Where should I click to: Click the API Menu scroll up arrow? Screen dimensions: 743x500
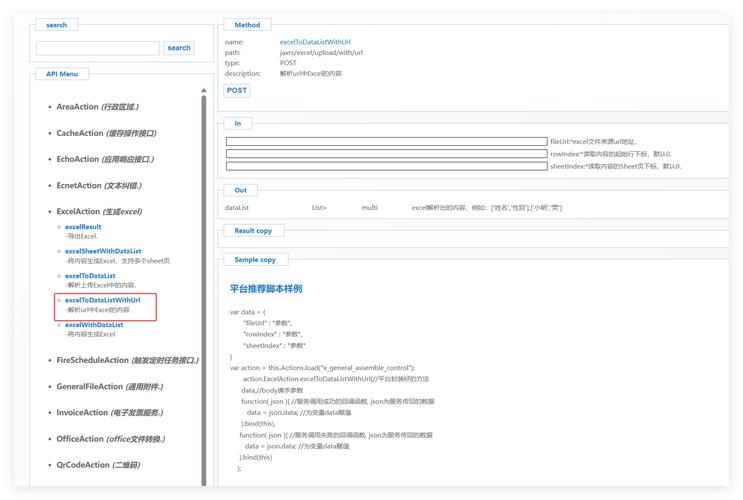pos(204,91)
